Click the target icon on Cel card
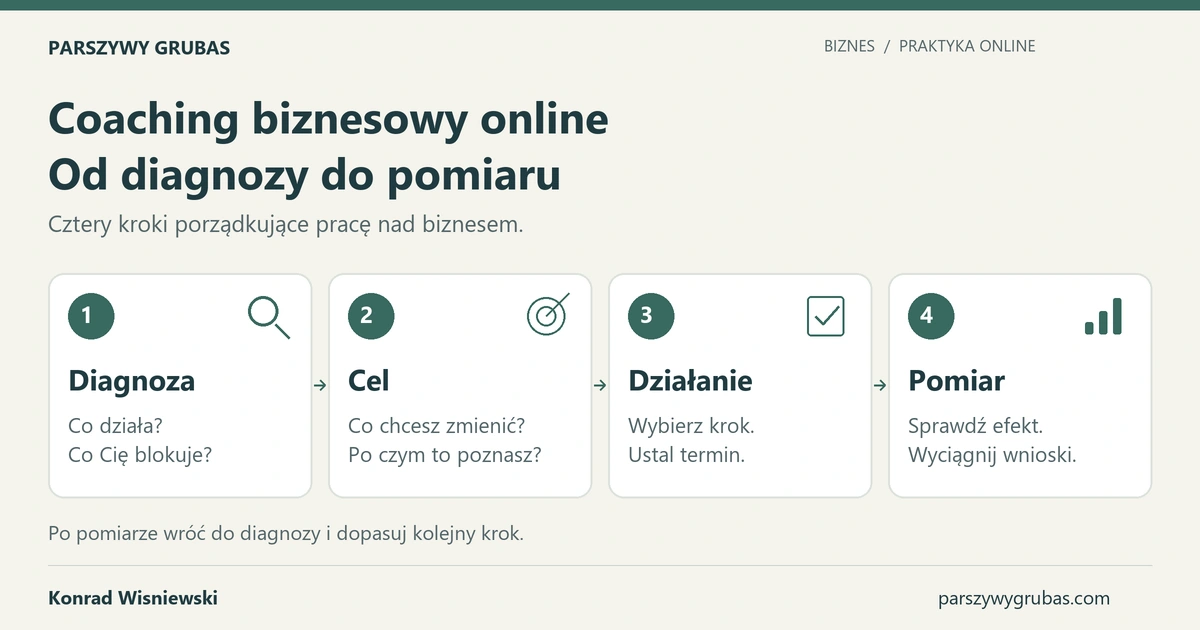The image size is (1200, 630). [548, 315]
